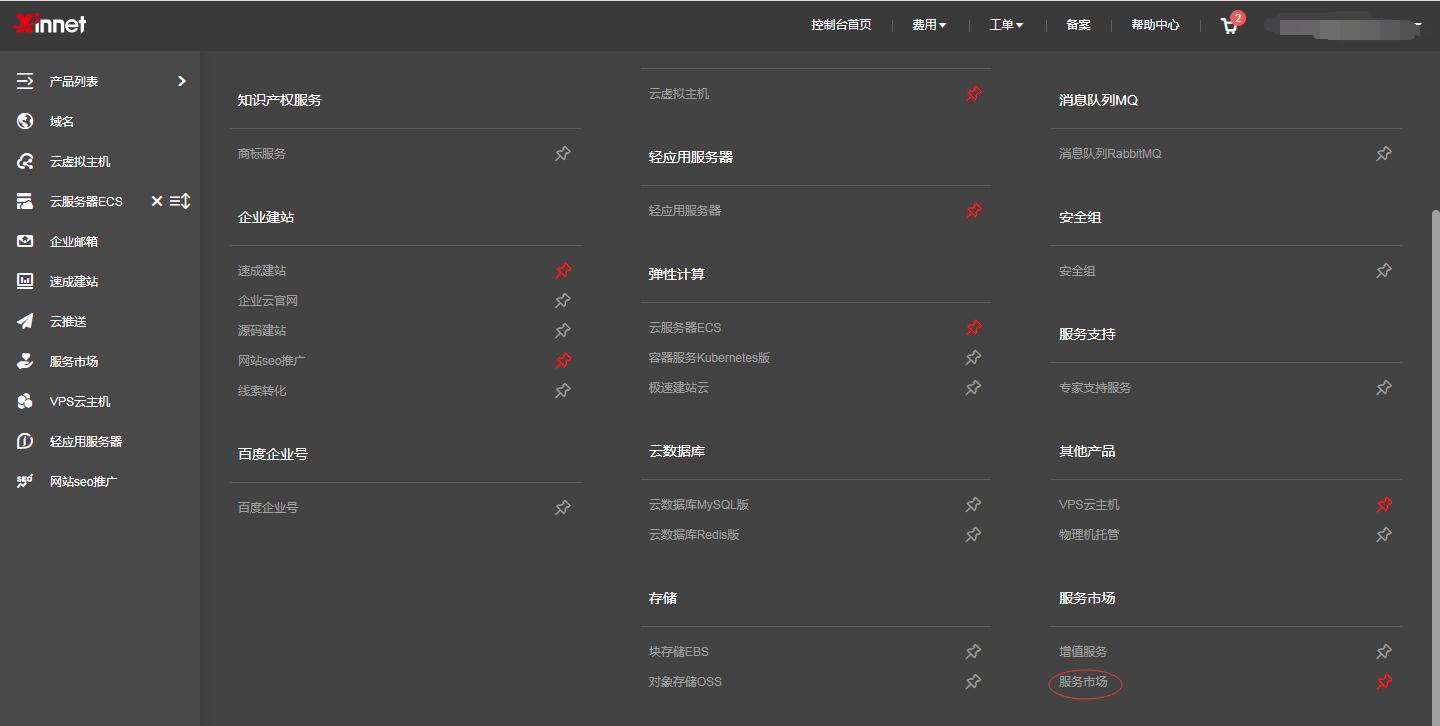Pin 消息队列RabbitMQ to the sidebar
This screenshot has height=726, width=1440.
(x=1384, y=154)
